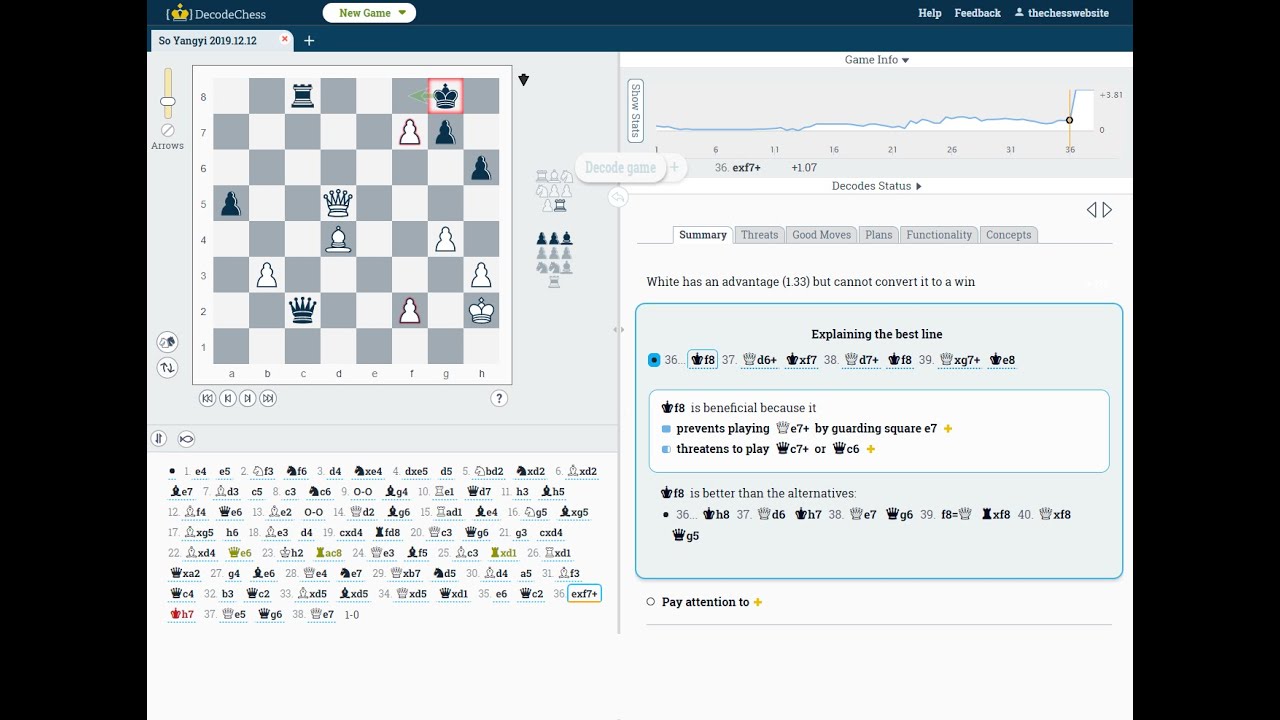This screenshot has height=720, width=1280.
Task: Click the black queen on c2
Action: [302, 310]
